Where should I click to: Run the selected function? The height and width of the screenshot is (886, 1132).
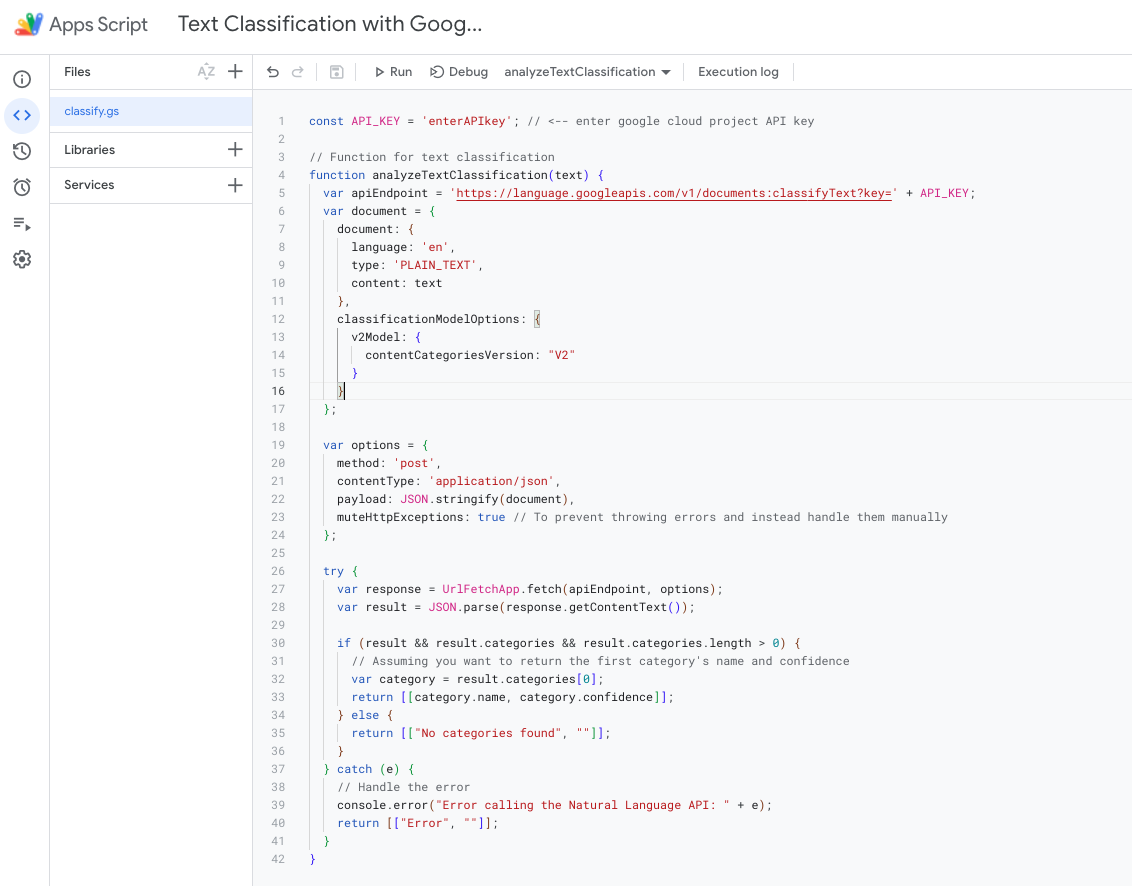393,71
